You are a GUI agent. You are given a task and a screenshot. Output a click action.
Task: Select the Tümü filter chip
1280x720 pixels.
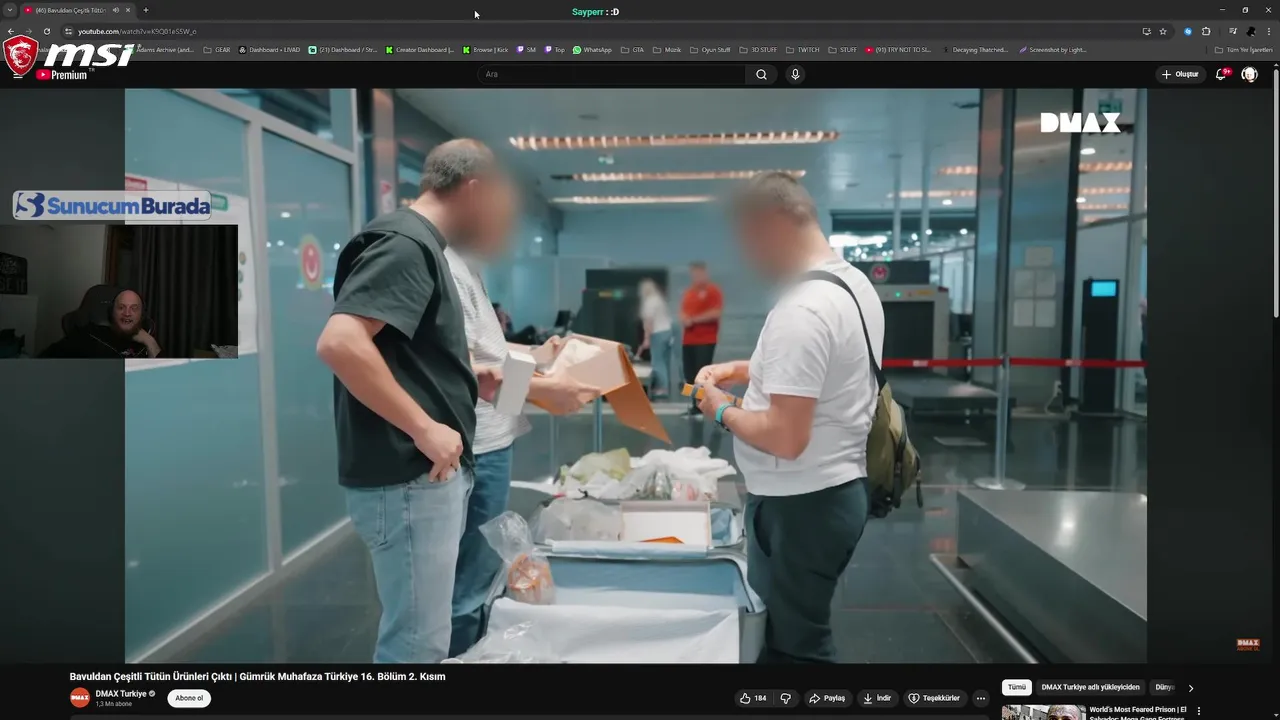[1017, 687]
